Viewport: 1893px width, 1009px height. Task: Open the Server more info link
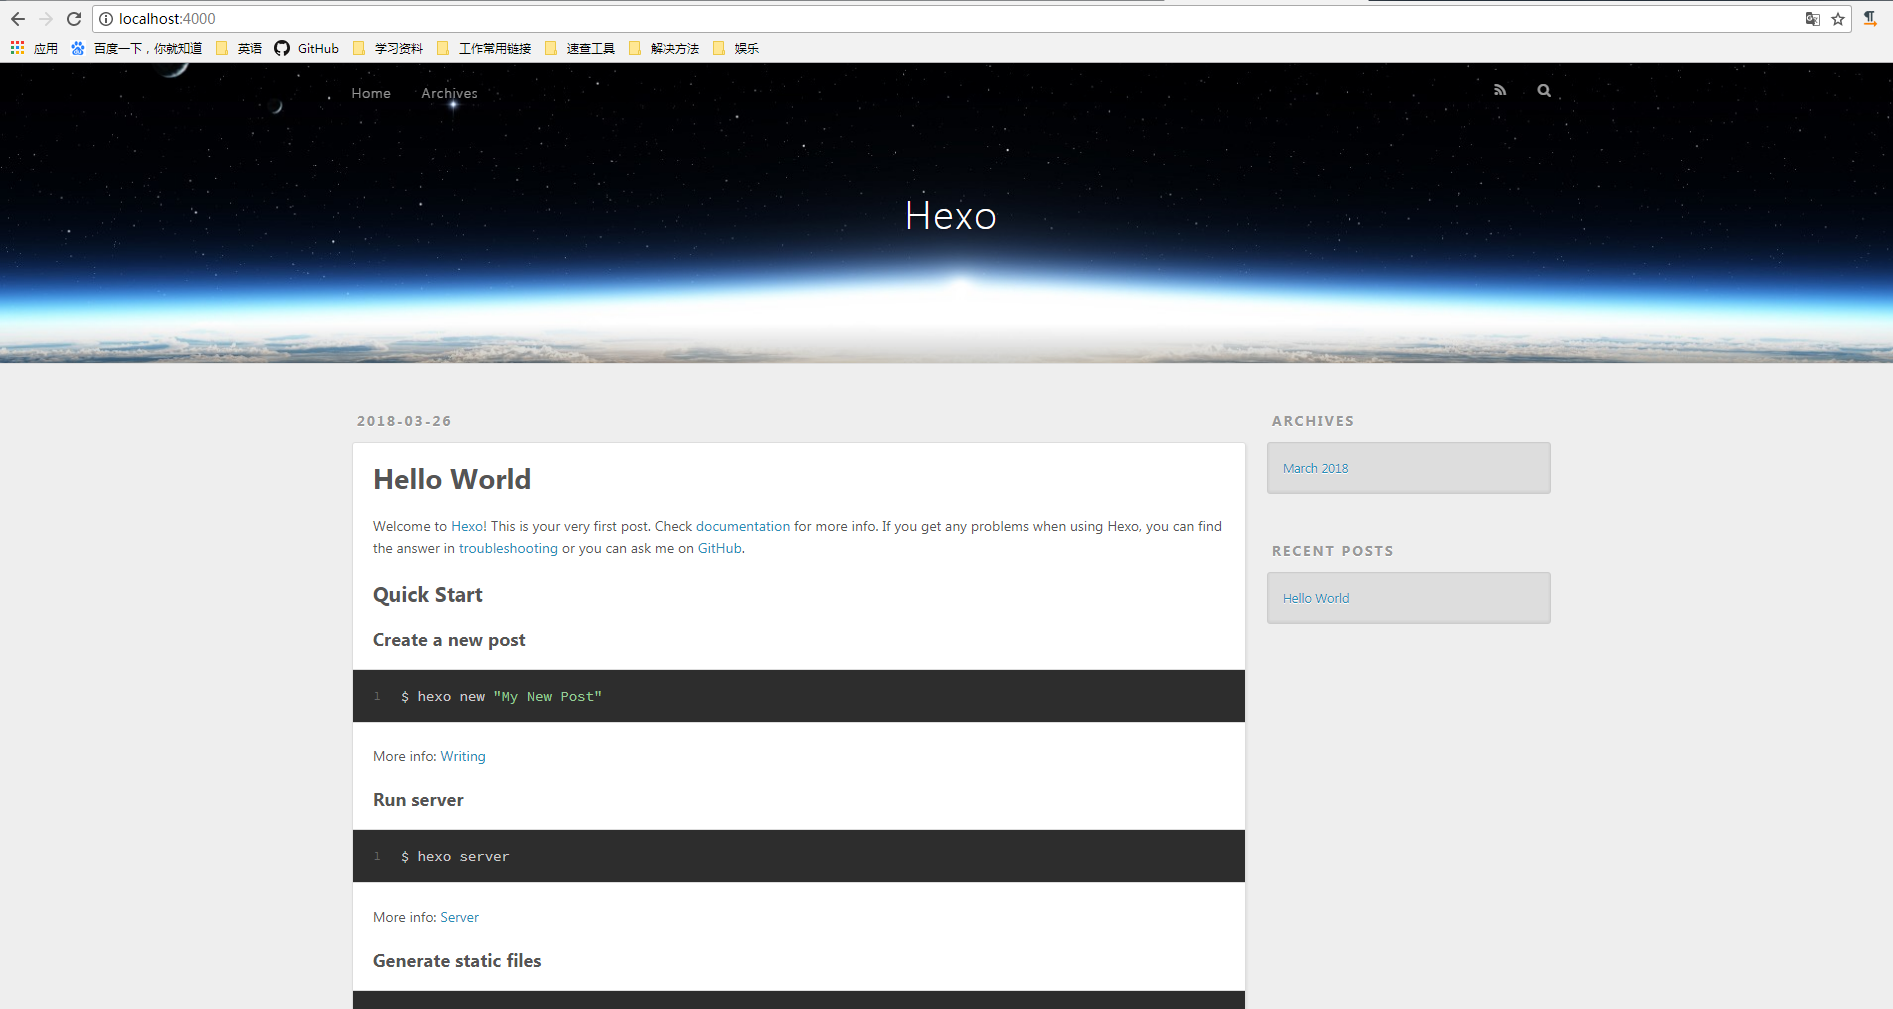[x=460, y=917]
